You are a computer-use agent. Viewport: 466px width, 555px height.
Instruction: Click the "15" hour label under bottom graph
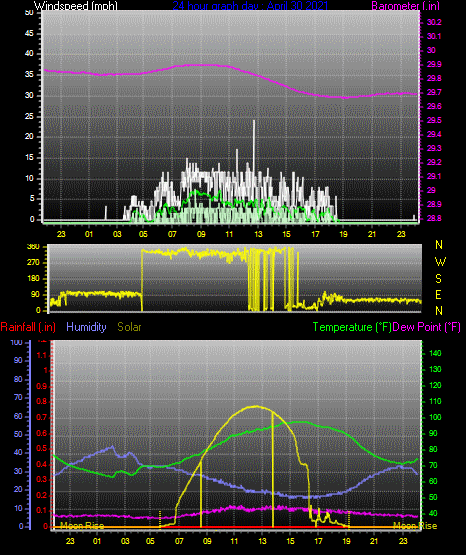[290, 541]
